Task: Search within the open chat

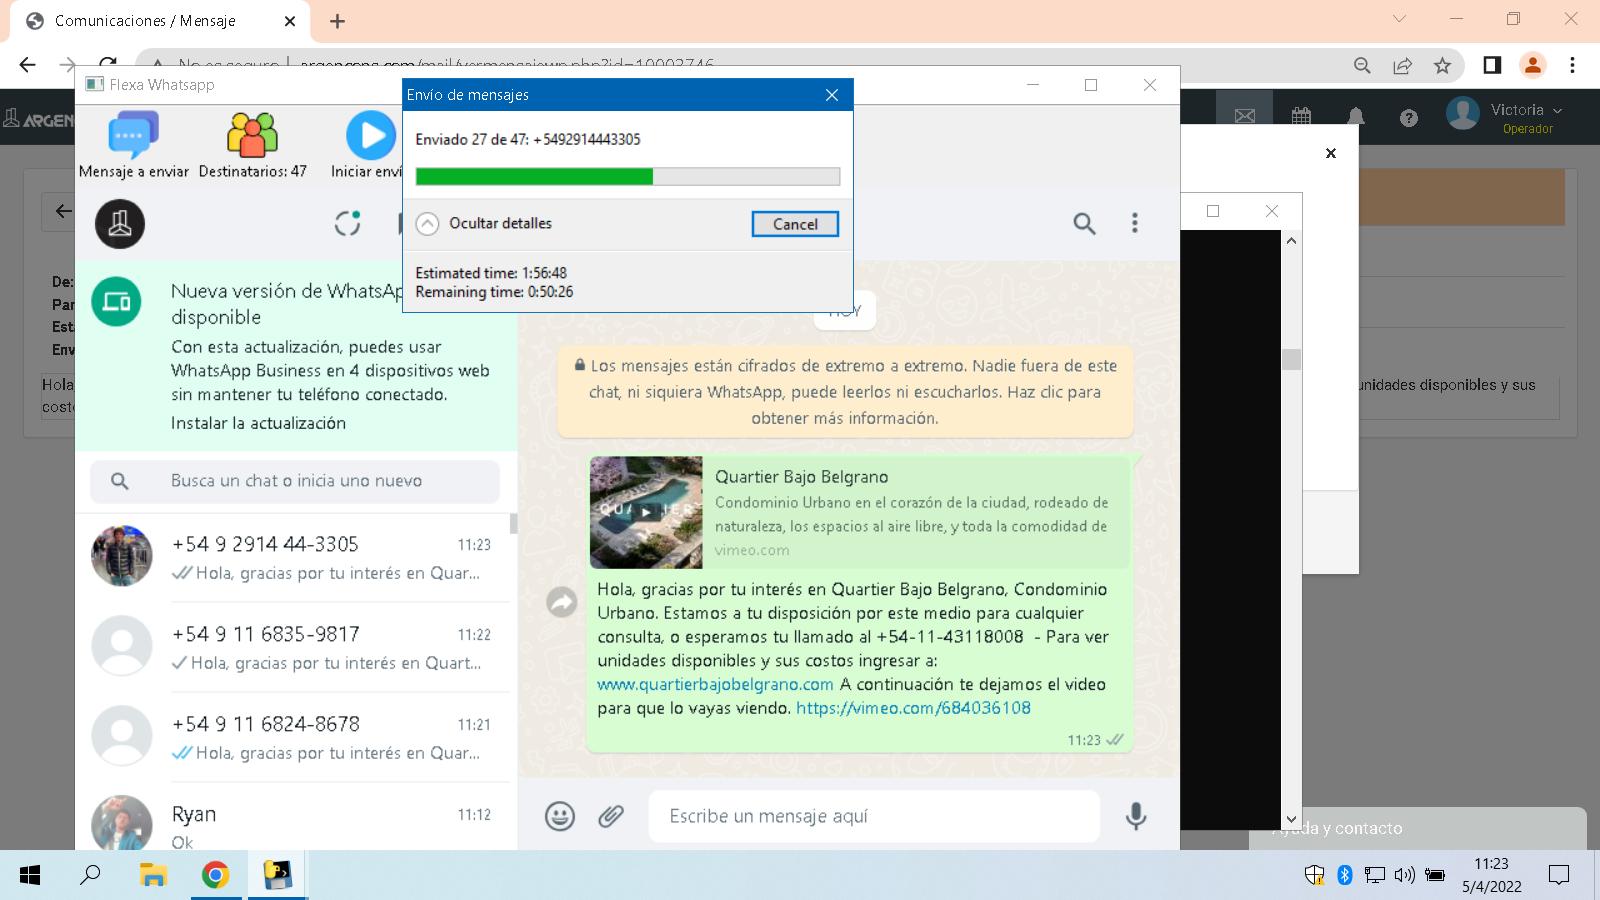Action: [x=1084, y=223]
